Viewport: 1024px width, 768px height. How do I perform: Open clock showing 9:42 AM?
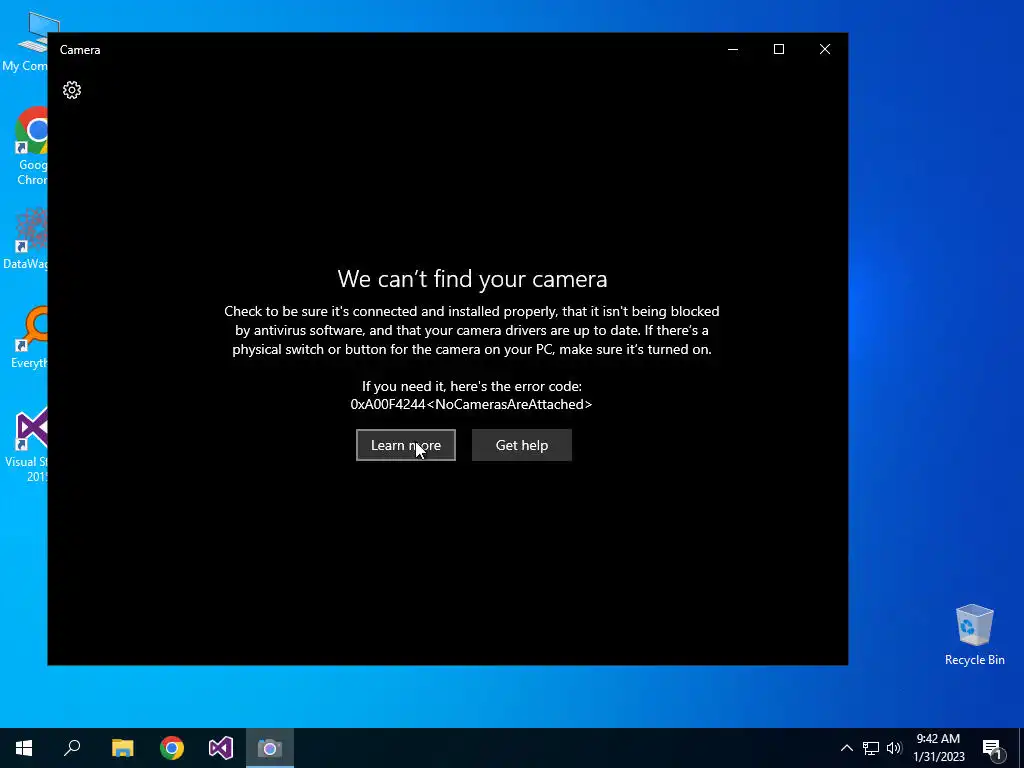(938, 748)
